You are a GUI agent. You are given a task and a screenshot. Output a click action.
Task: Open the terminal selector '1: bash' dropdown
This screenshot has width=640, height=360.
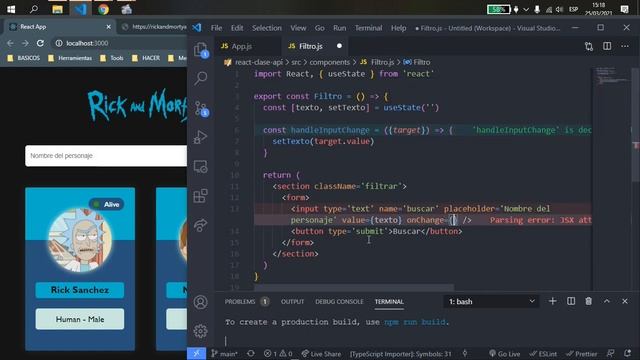coord(491,301)
